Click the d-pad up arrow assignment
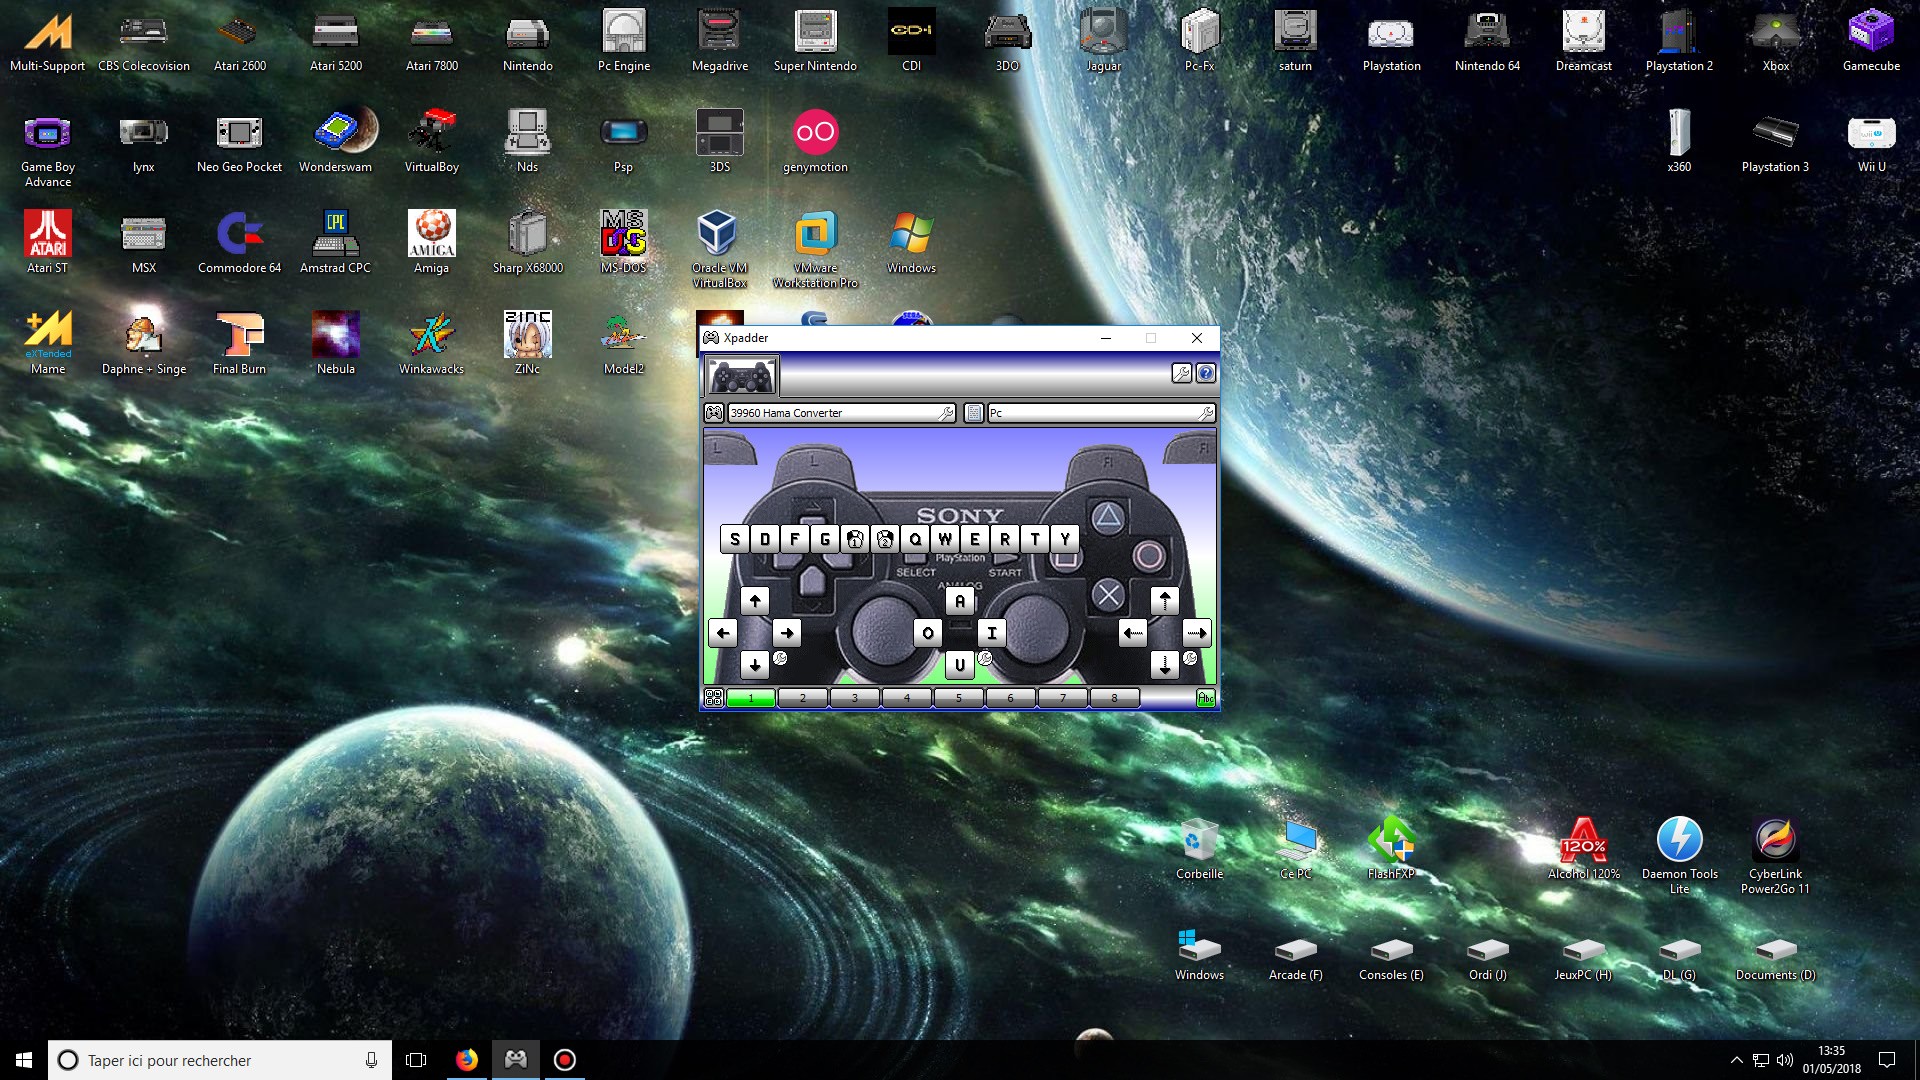Image resolution: width=1920 pixels, height=1080 pixels. (x=755, y=600)
